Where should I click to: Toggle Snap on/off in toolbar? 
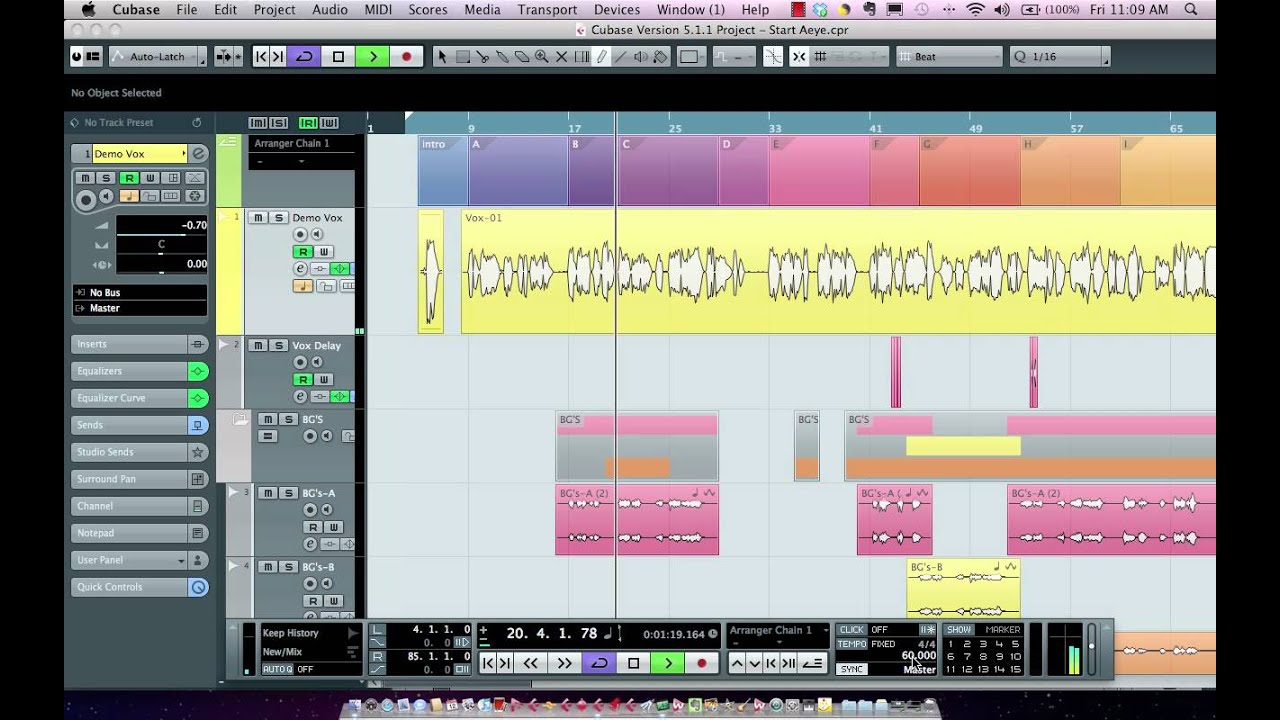(799, 57)
